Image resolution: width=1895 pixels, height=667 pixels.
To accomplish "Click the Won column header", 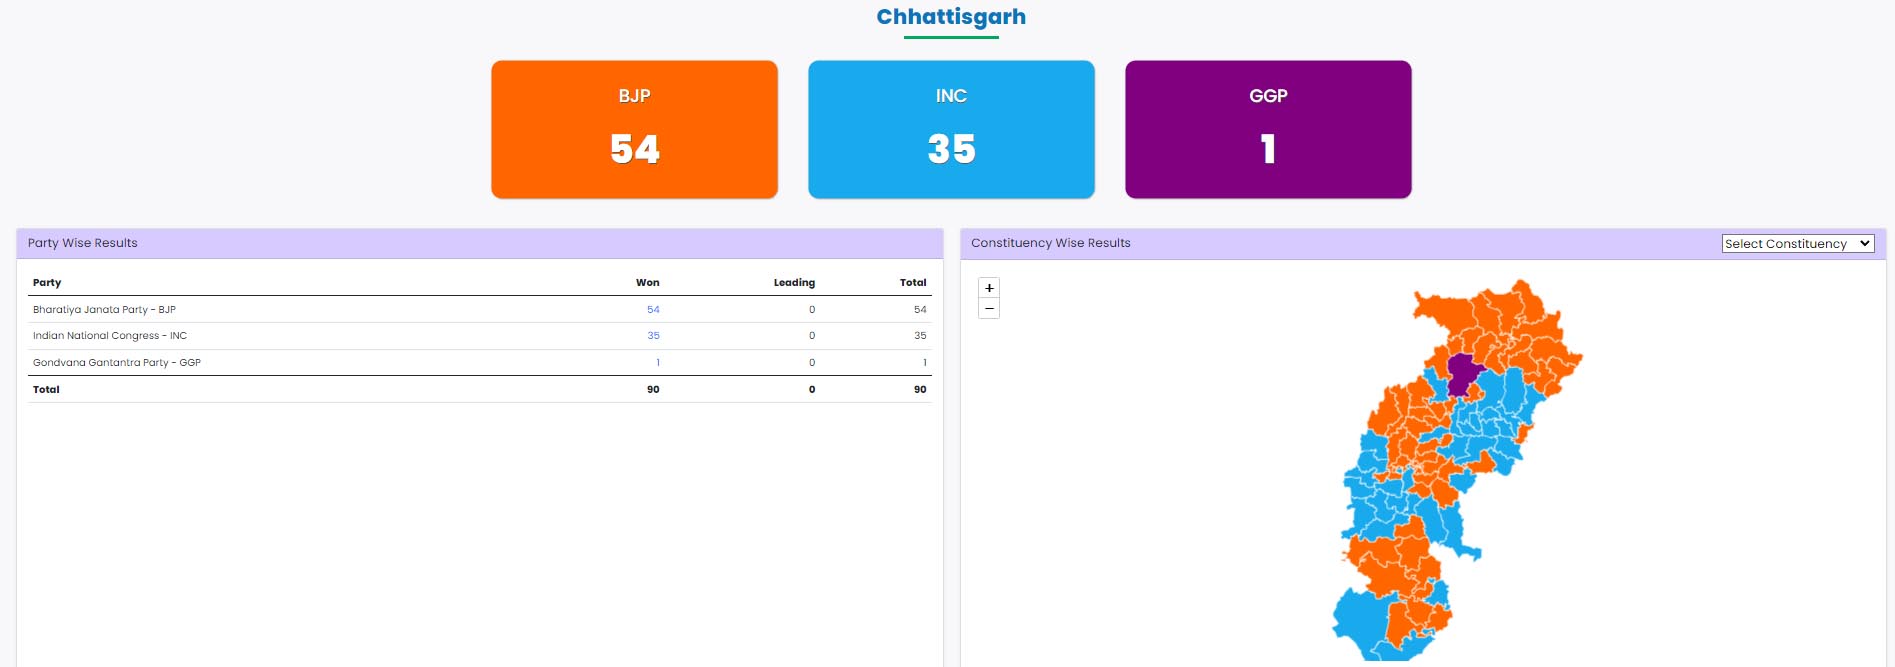I will [x=647, y=283].
